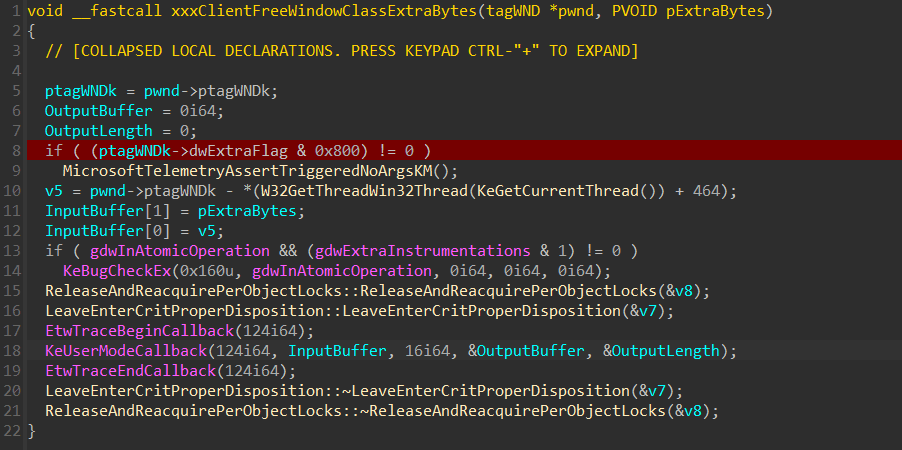
Task: Click pExtraBytes parameter in the function signature
Action: pyautogui.click(x=716, y=12)
